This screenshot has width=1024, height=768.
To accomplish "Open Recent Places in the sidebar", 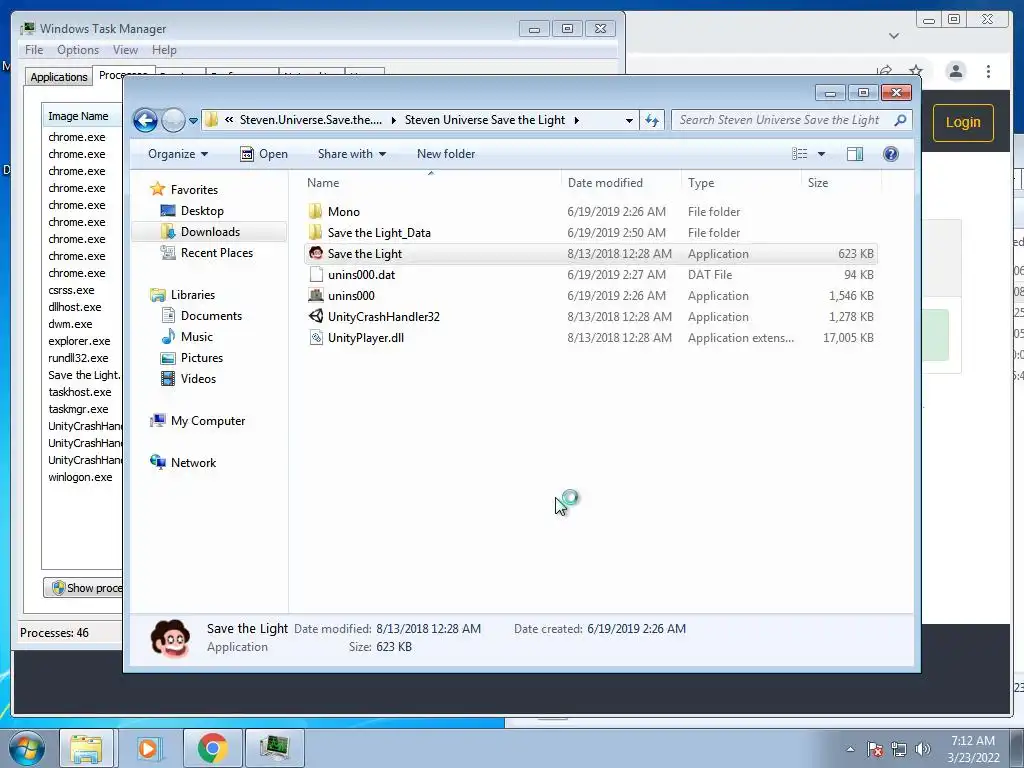I will [216, 253].
